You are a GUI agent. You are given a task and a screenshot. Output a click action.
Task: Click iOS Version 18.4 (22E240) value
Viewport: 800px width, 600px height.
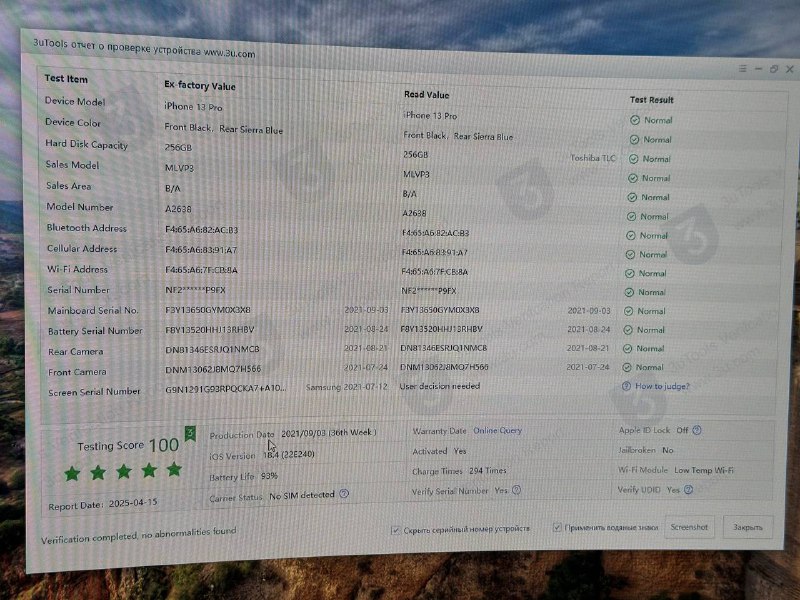click(x=289, y=454)
